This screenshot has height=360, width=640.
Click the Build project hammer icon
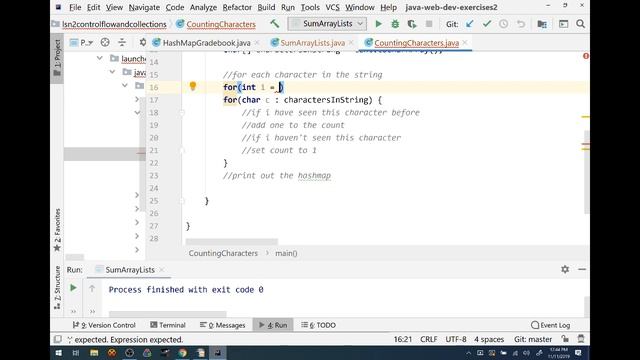pos(274,24)
